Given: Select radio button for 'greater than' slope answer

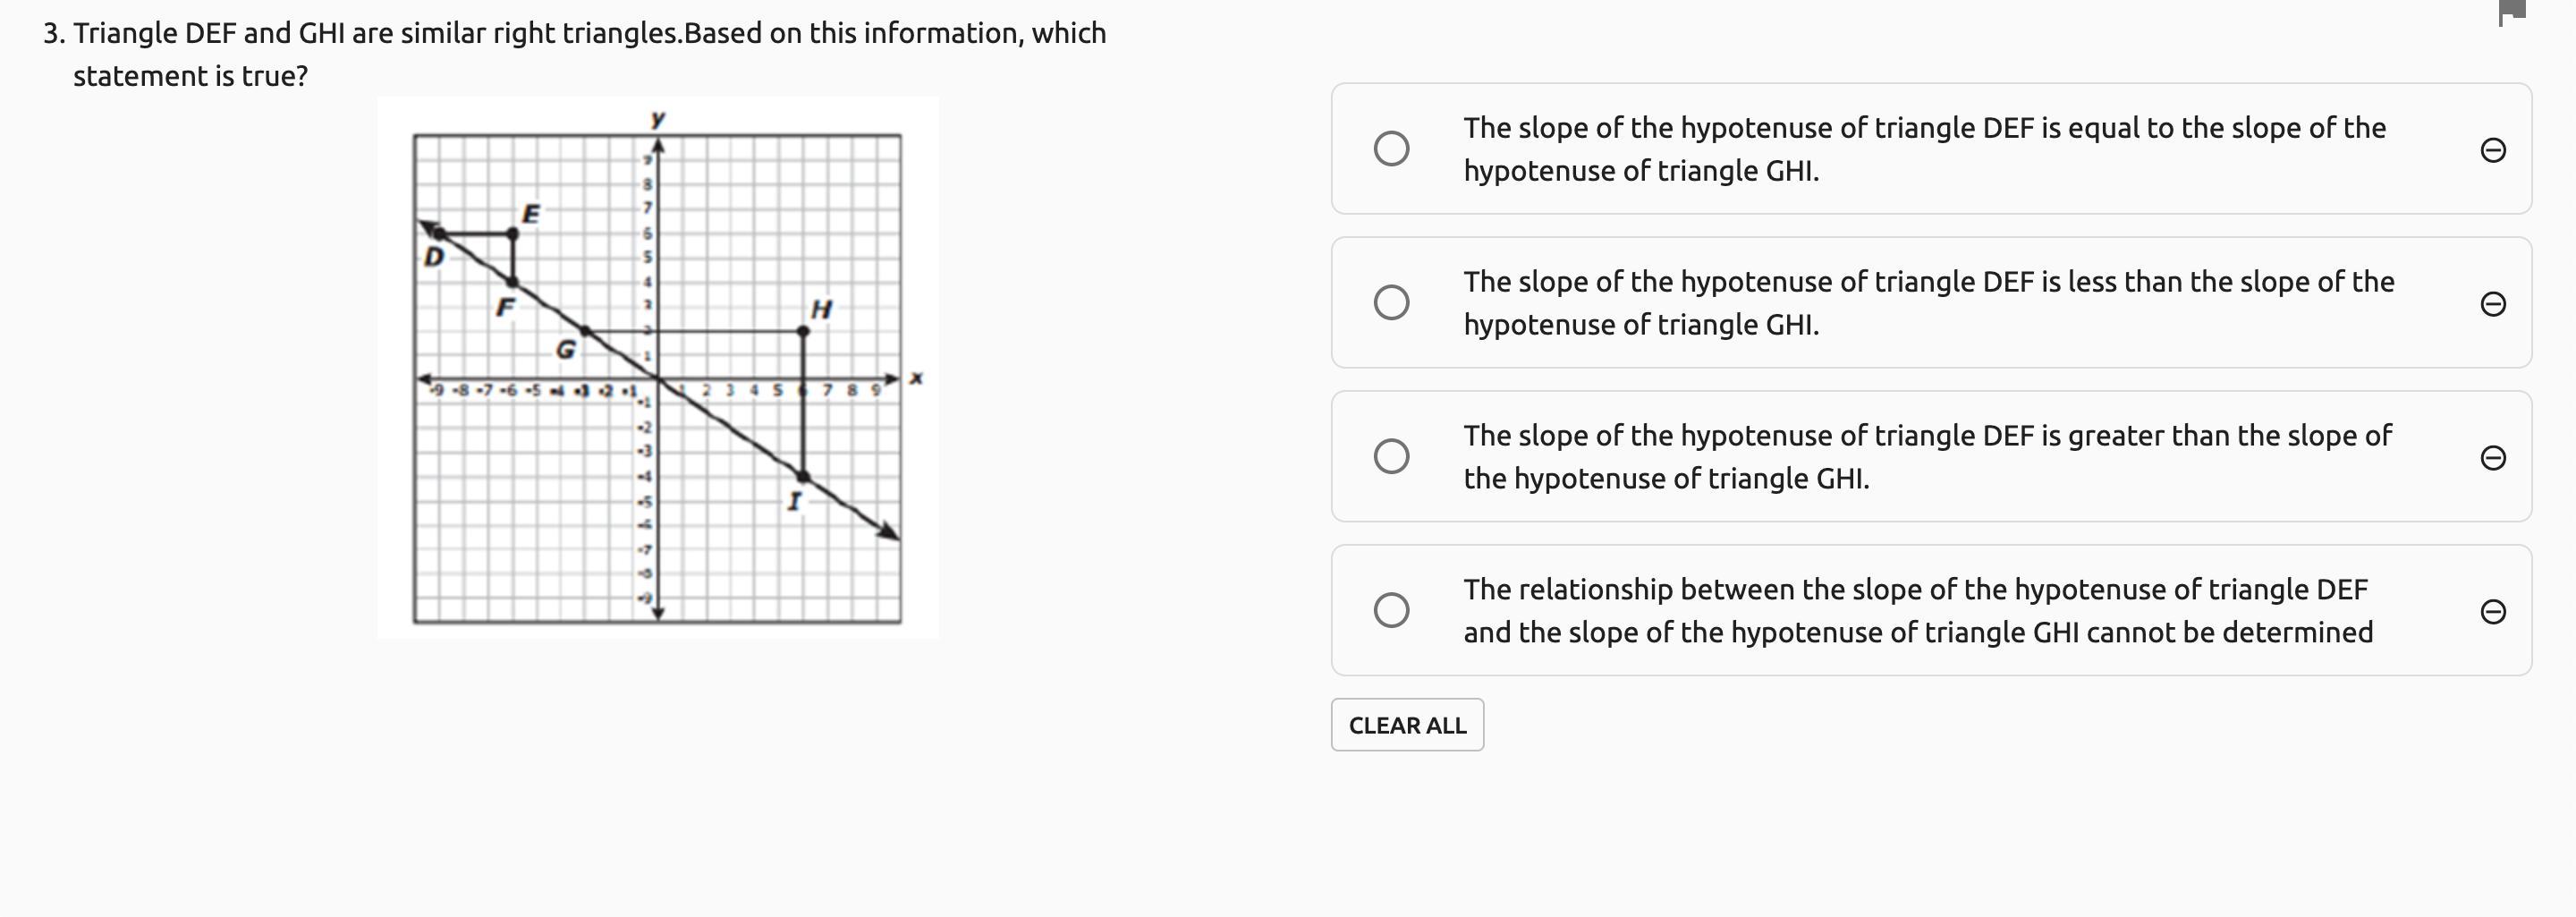Looking at the screenshot, I should tap(1391, 456).
